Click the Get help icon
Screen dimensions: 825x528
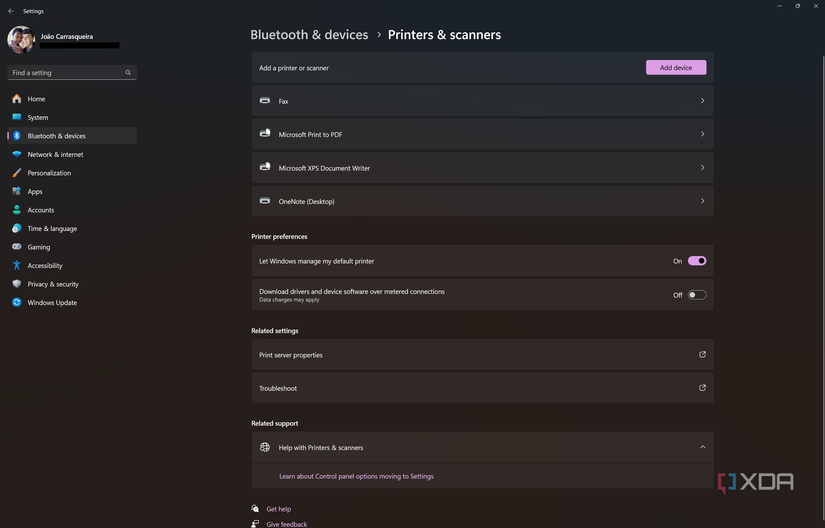click(x=255, y=509)
